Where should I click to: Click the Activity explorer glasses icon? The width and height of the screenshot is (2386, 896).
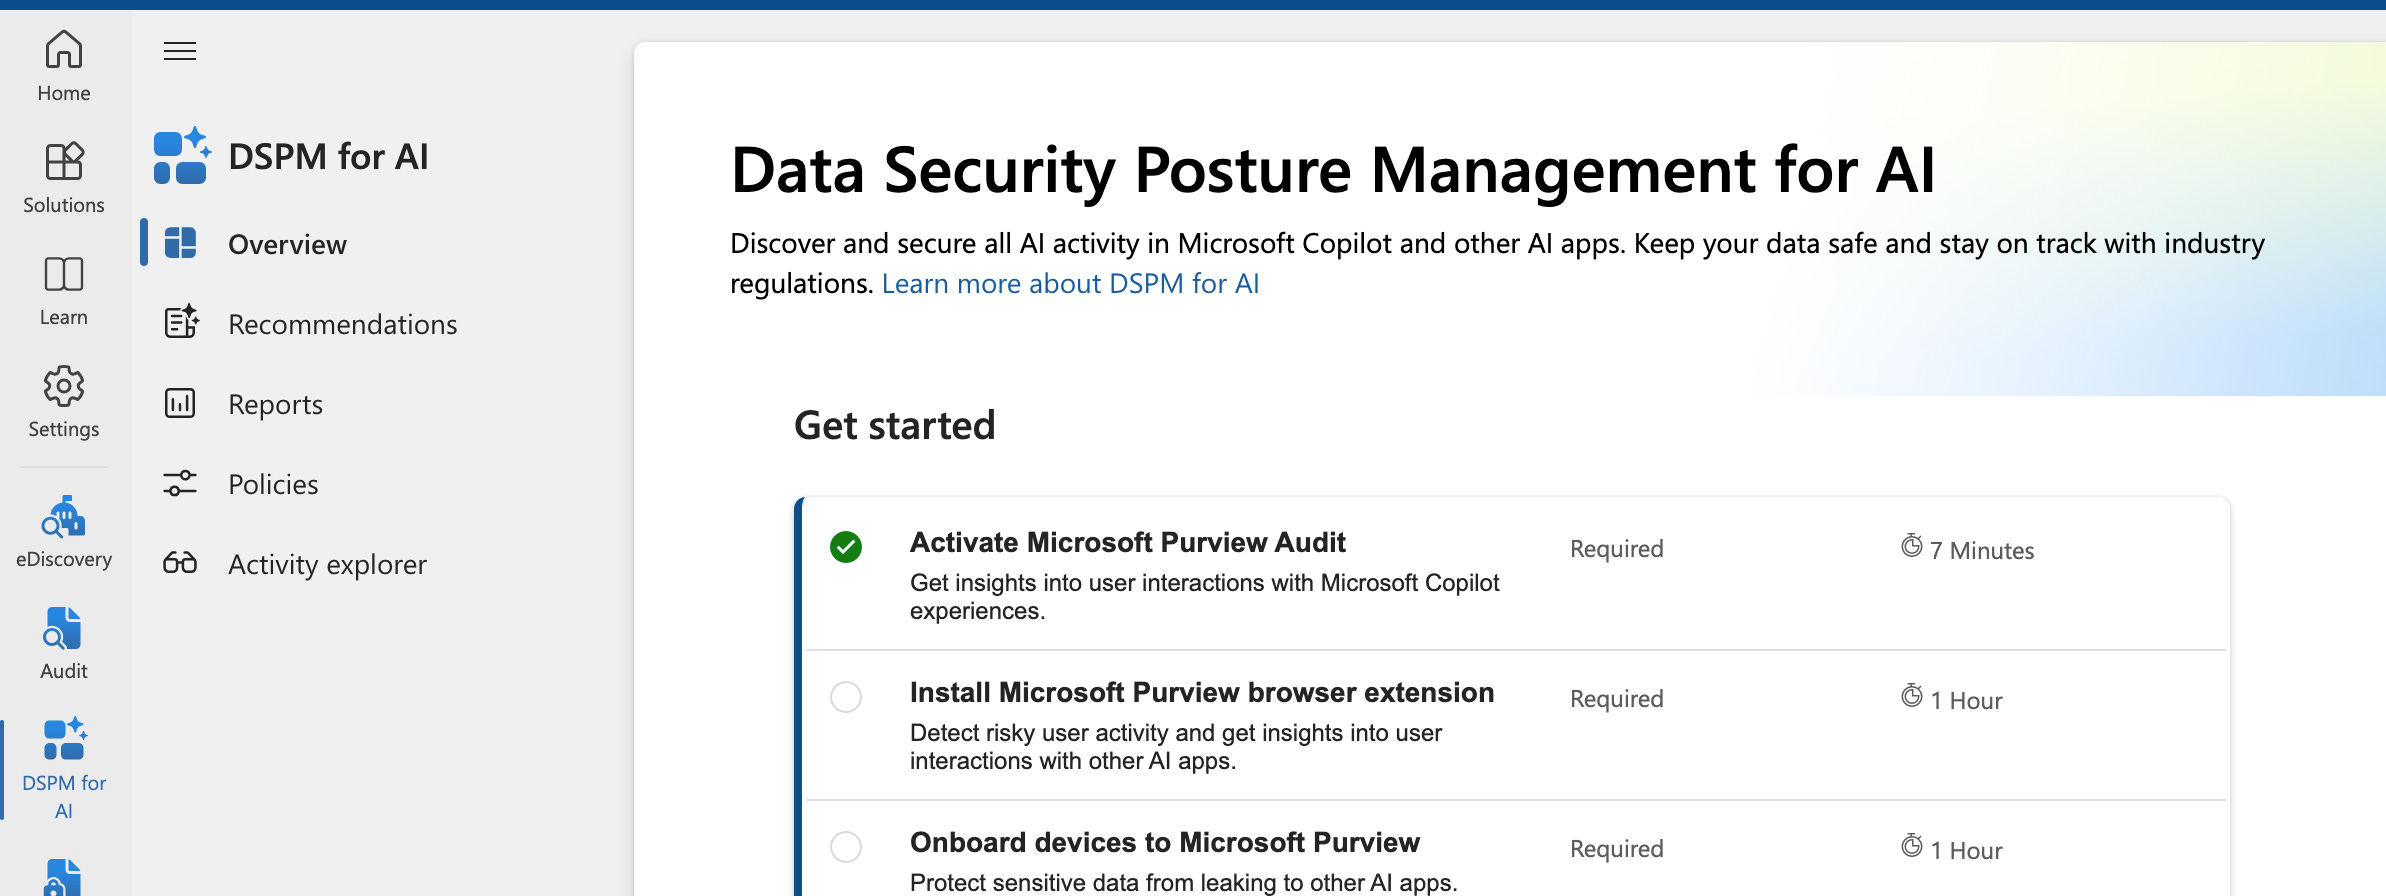pos(180,563)
